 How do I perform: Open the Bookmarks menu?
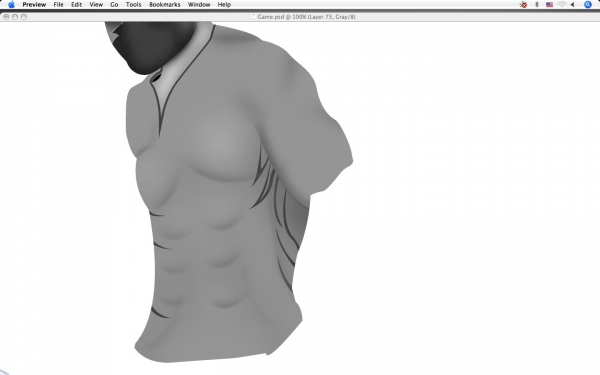(165, 5)
